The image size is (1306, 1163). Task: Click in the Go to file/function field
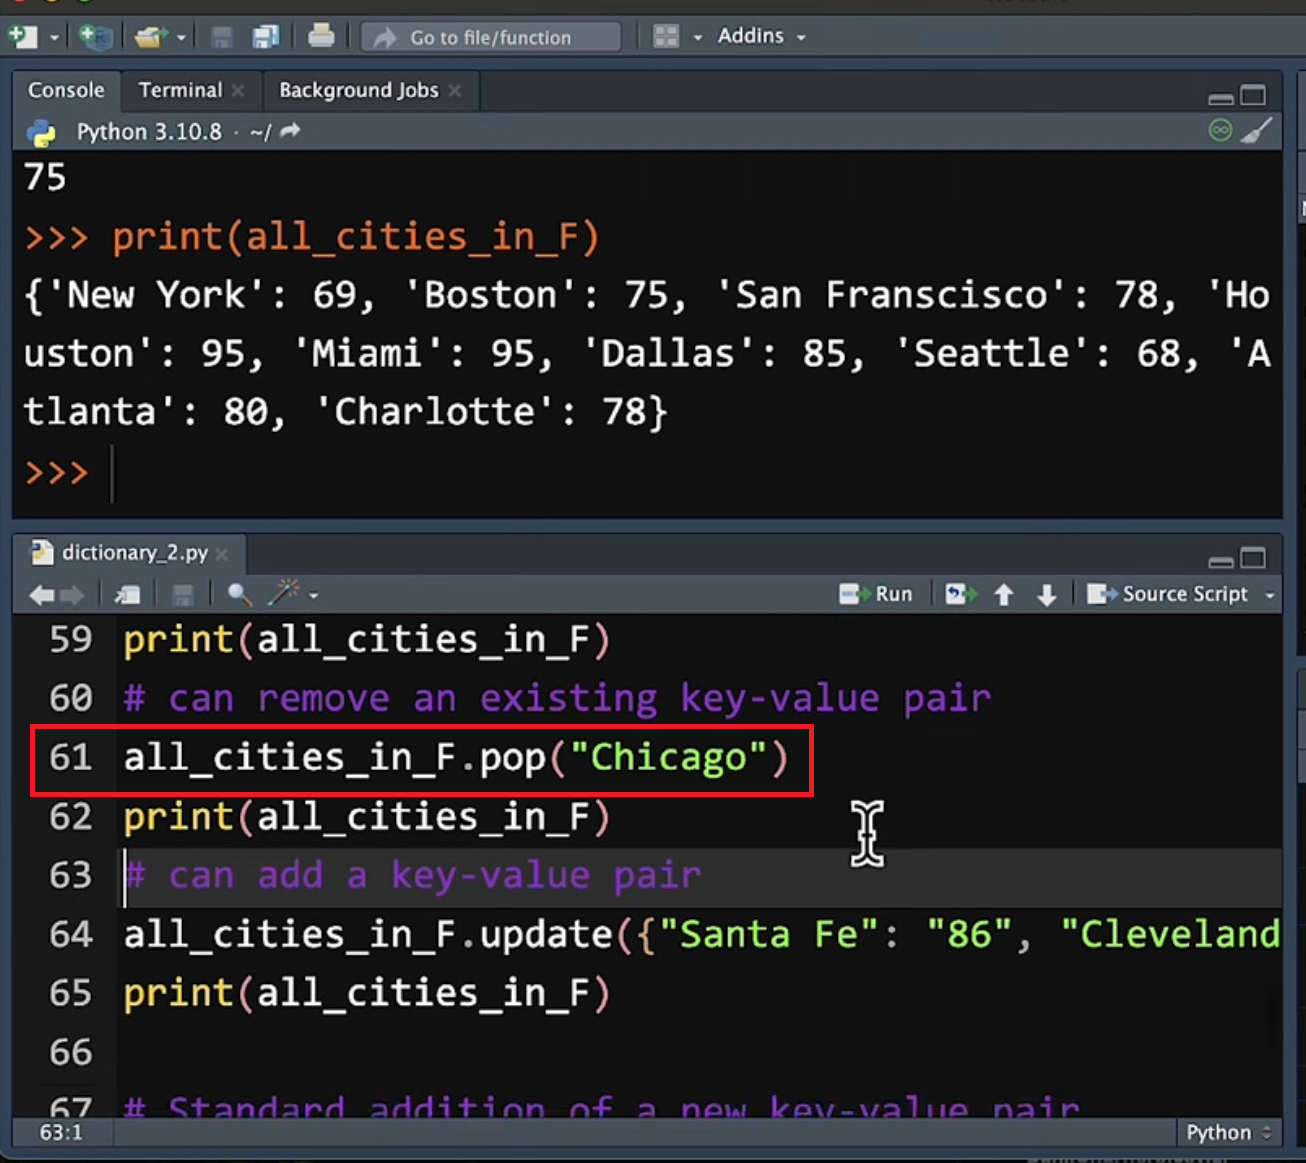pos(490,37)
